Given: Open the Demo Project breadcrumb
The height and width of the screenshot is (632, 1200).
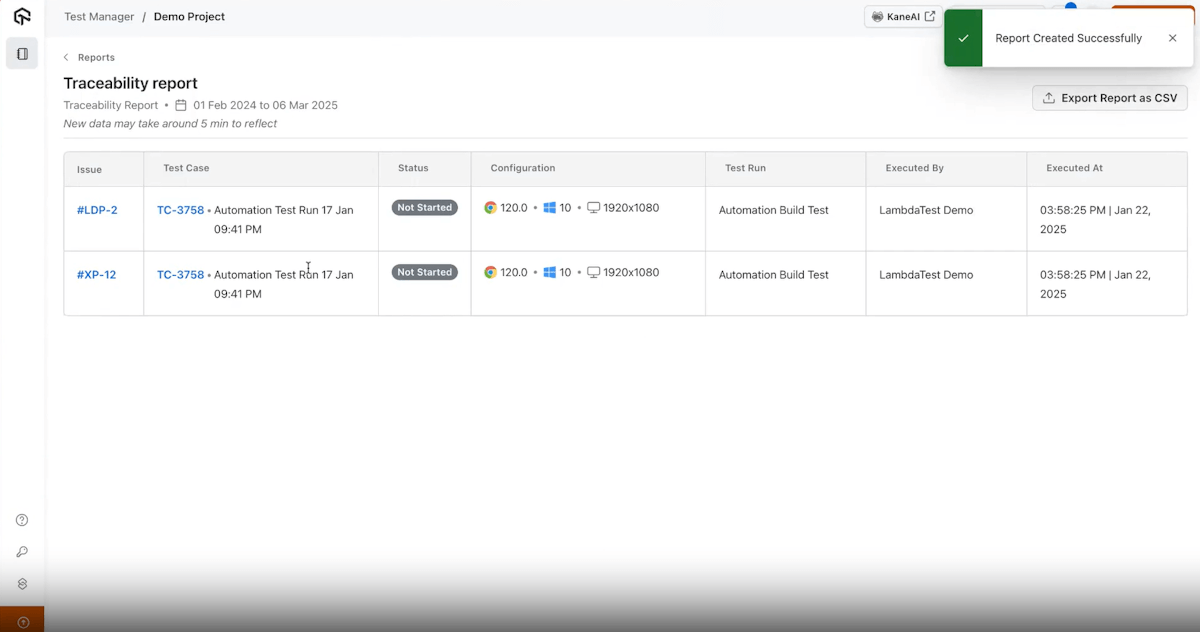Looking at the screenshot, I should [x=189, y=17].
